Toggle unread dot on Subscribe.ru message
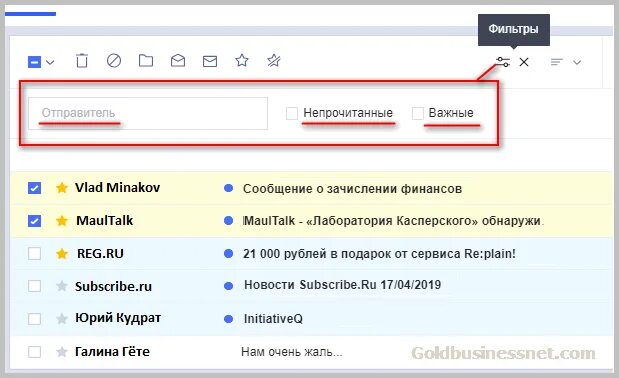619x378 pixels. tap(228, 286)
